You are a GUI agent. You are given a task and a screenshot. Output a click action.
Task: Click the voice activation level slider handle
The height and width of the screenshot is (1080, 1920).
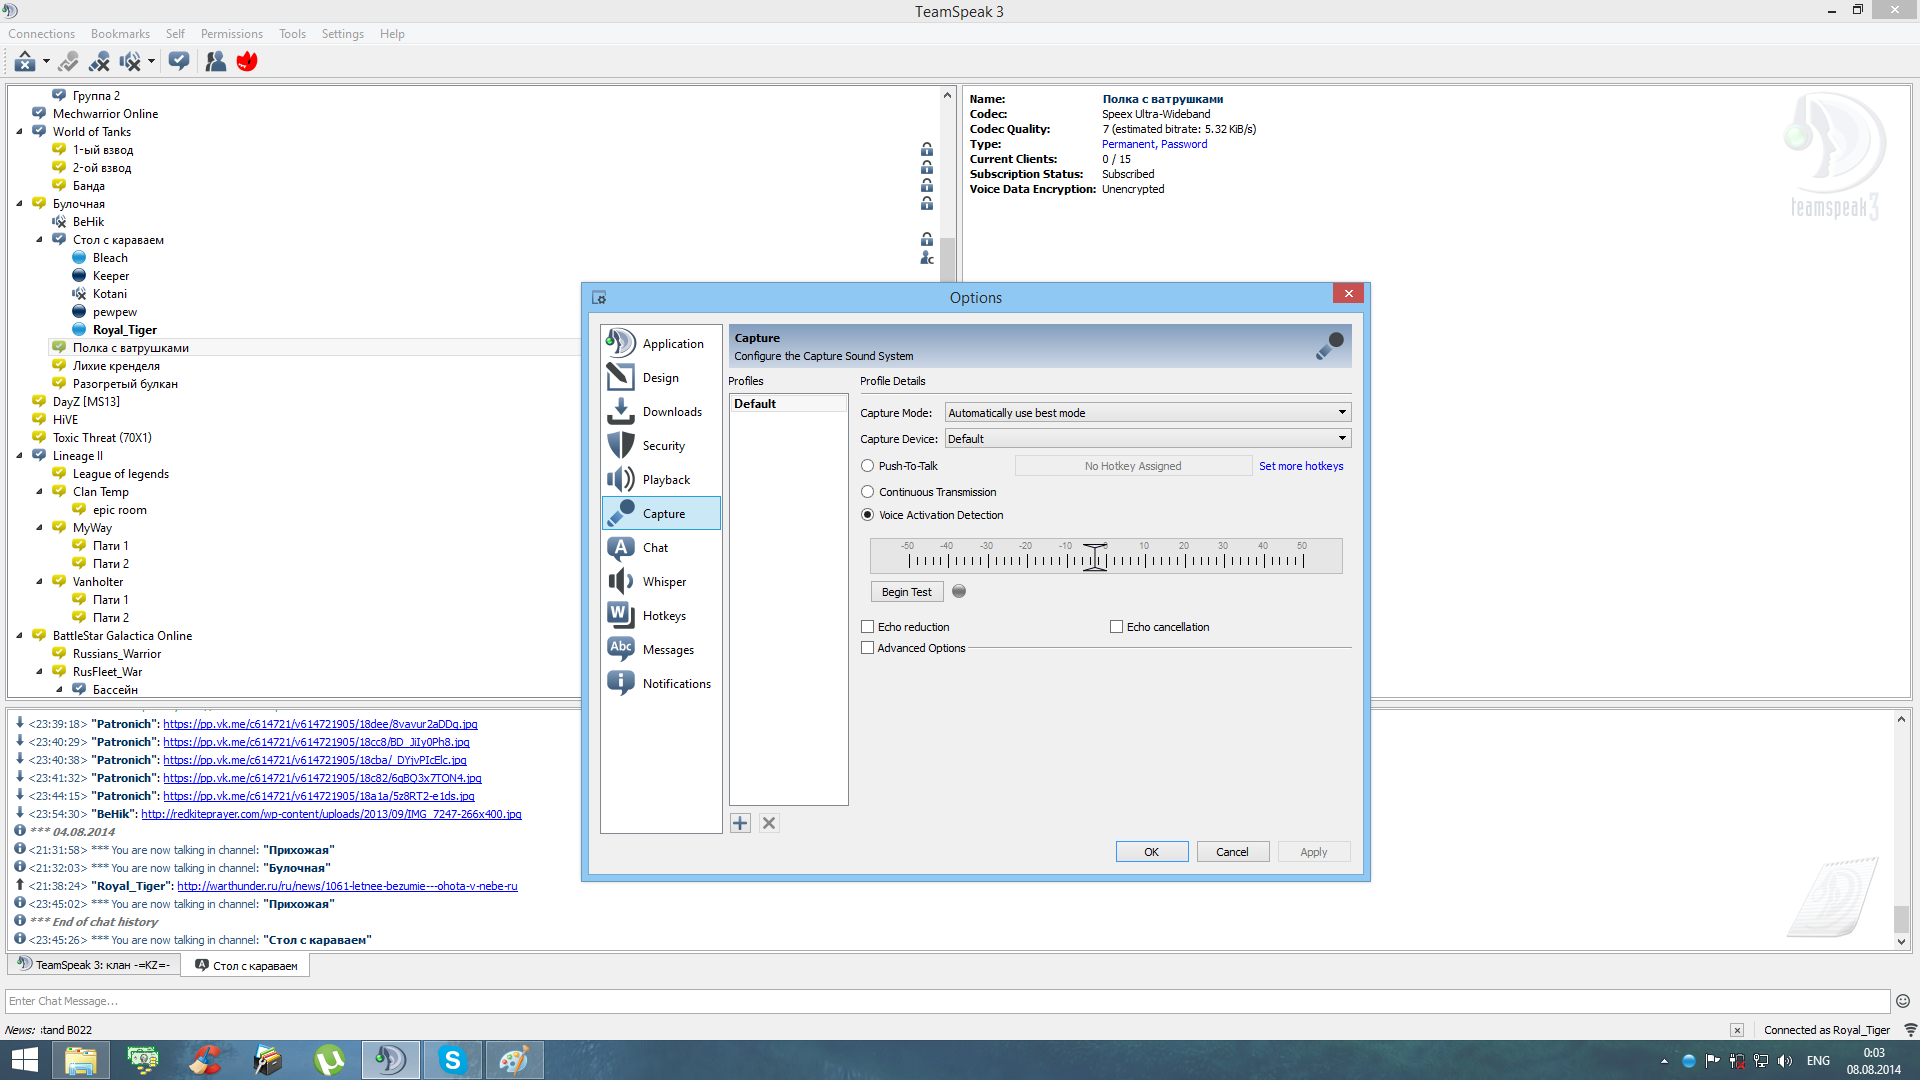(1095, 557)
